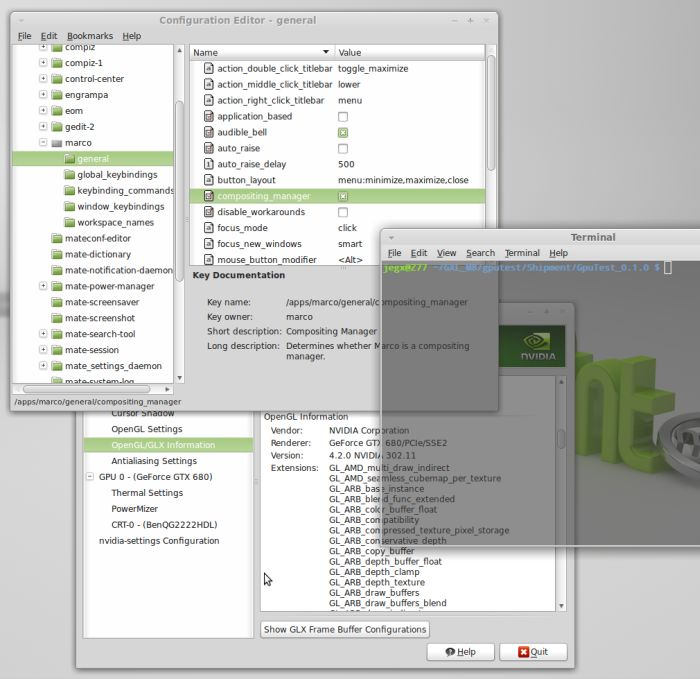Click the mate-screensaver folder icon
This screenshot has height=679, width=700.
(x=57, y=302)
